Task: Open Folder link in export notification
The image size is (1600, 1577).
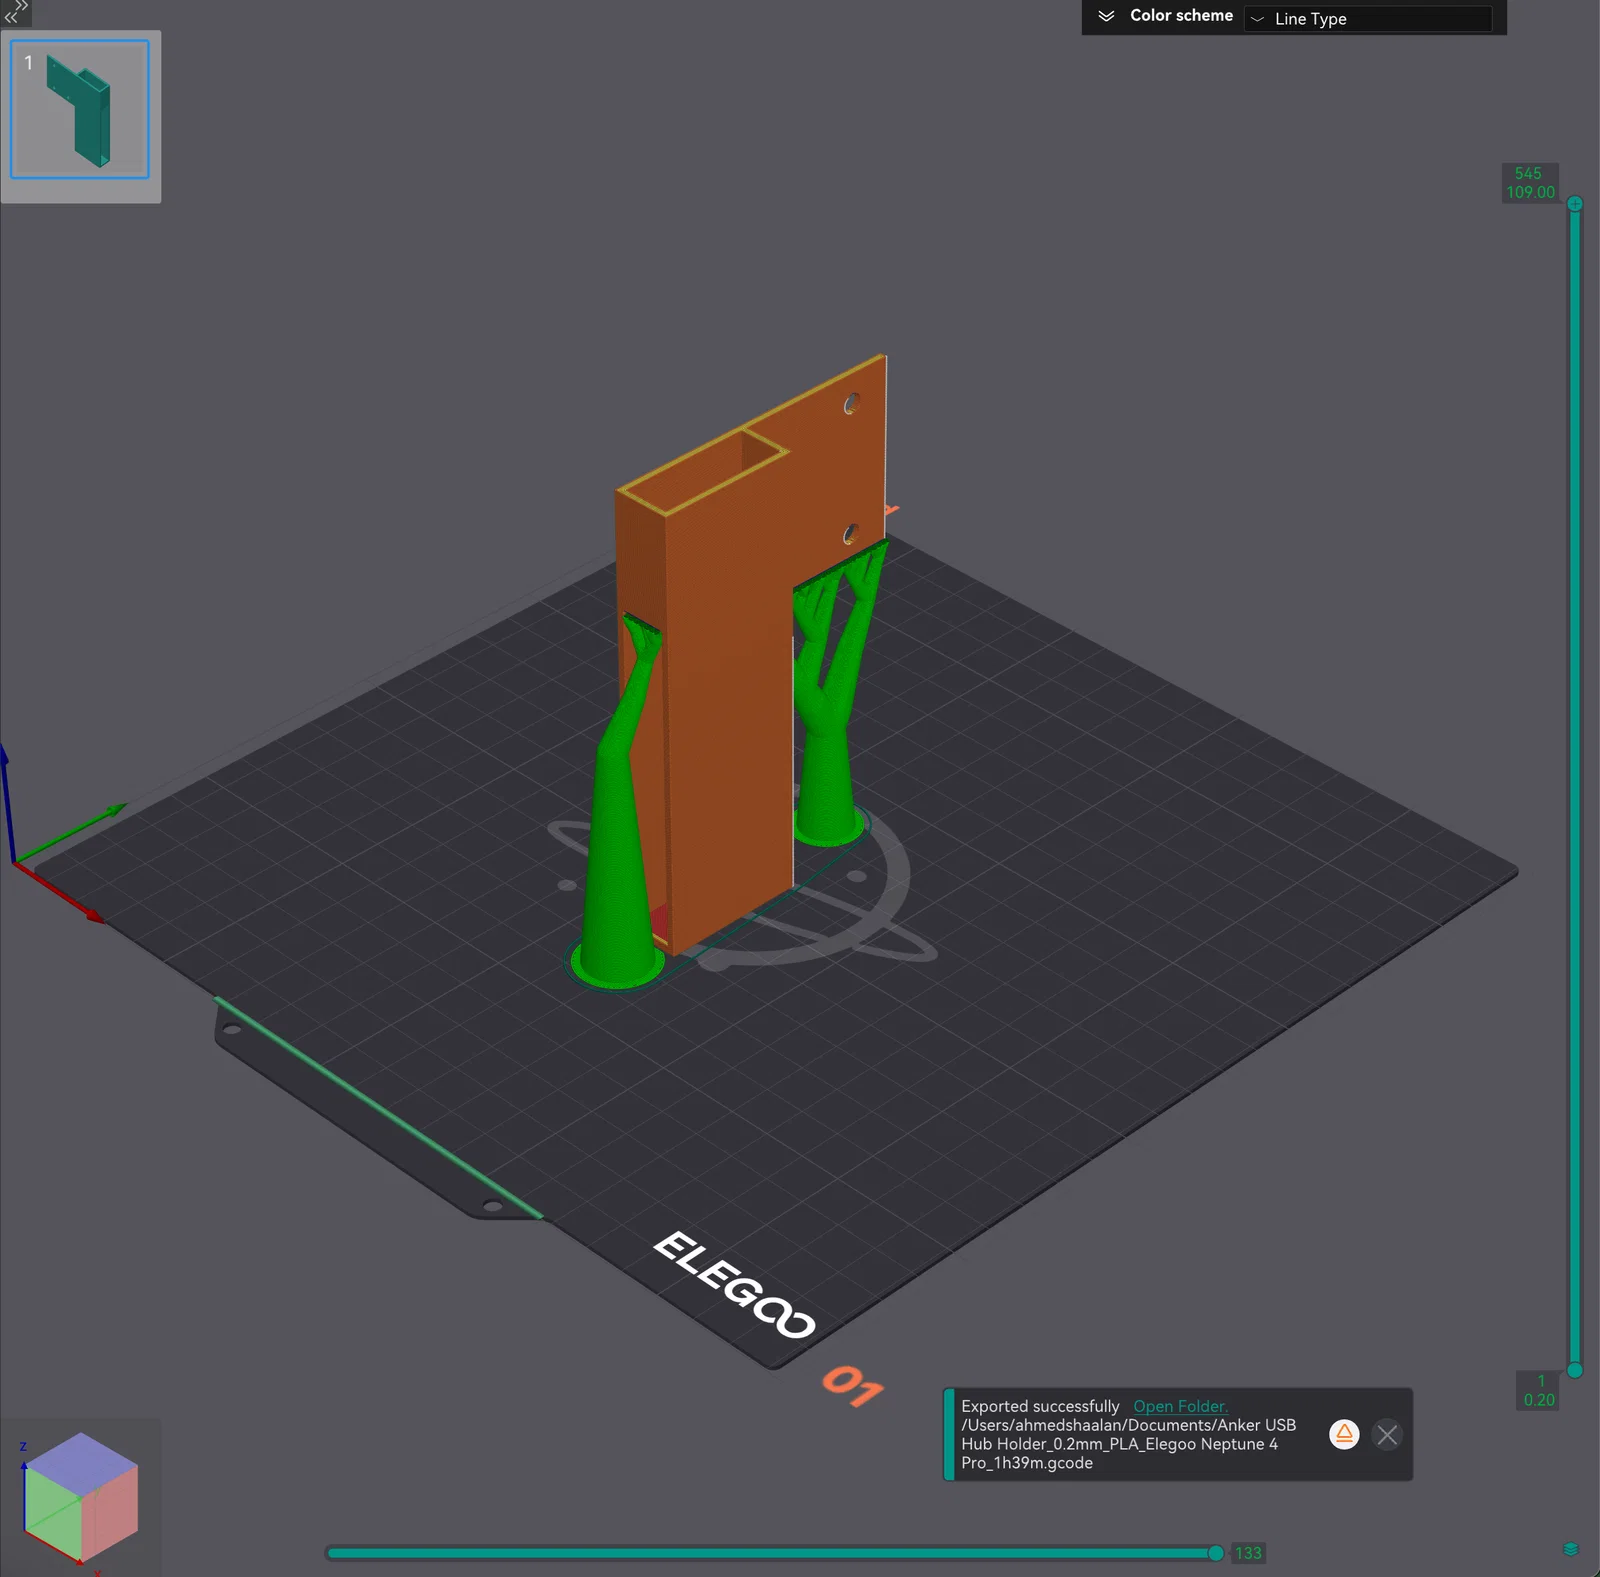Action: click(1180, 1406)
